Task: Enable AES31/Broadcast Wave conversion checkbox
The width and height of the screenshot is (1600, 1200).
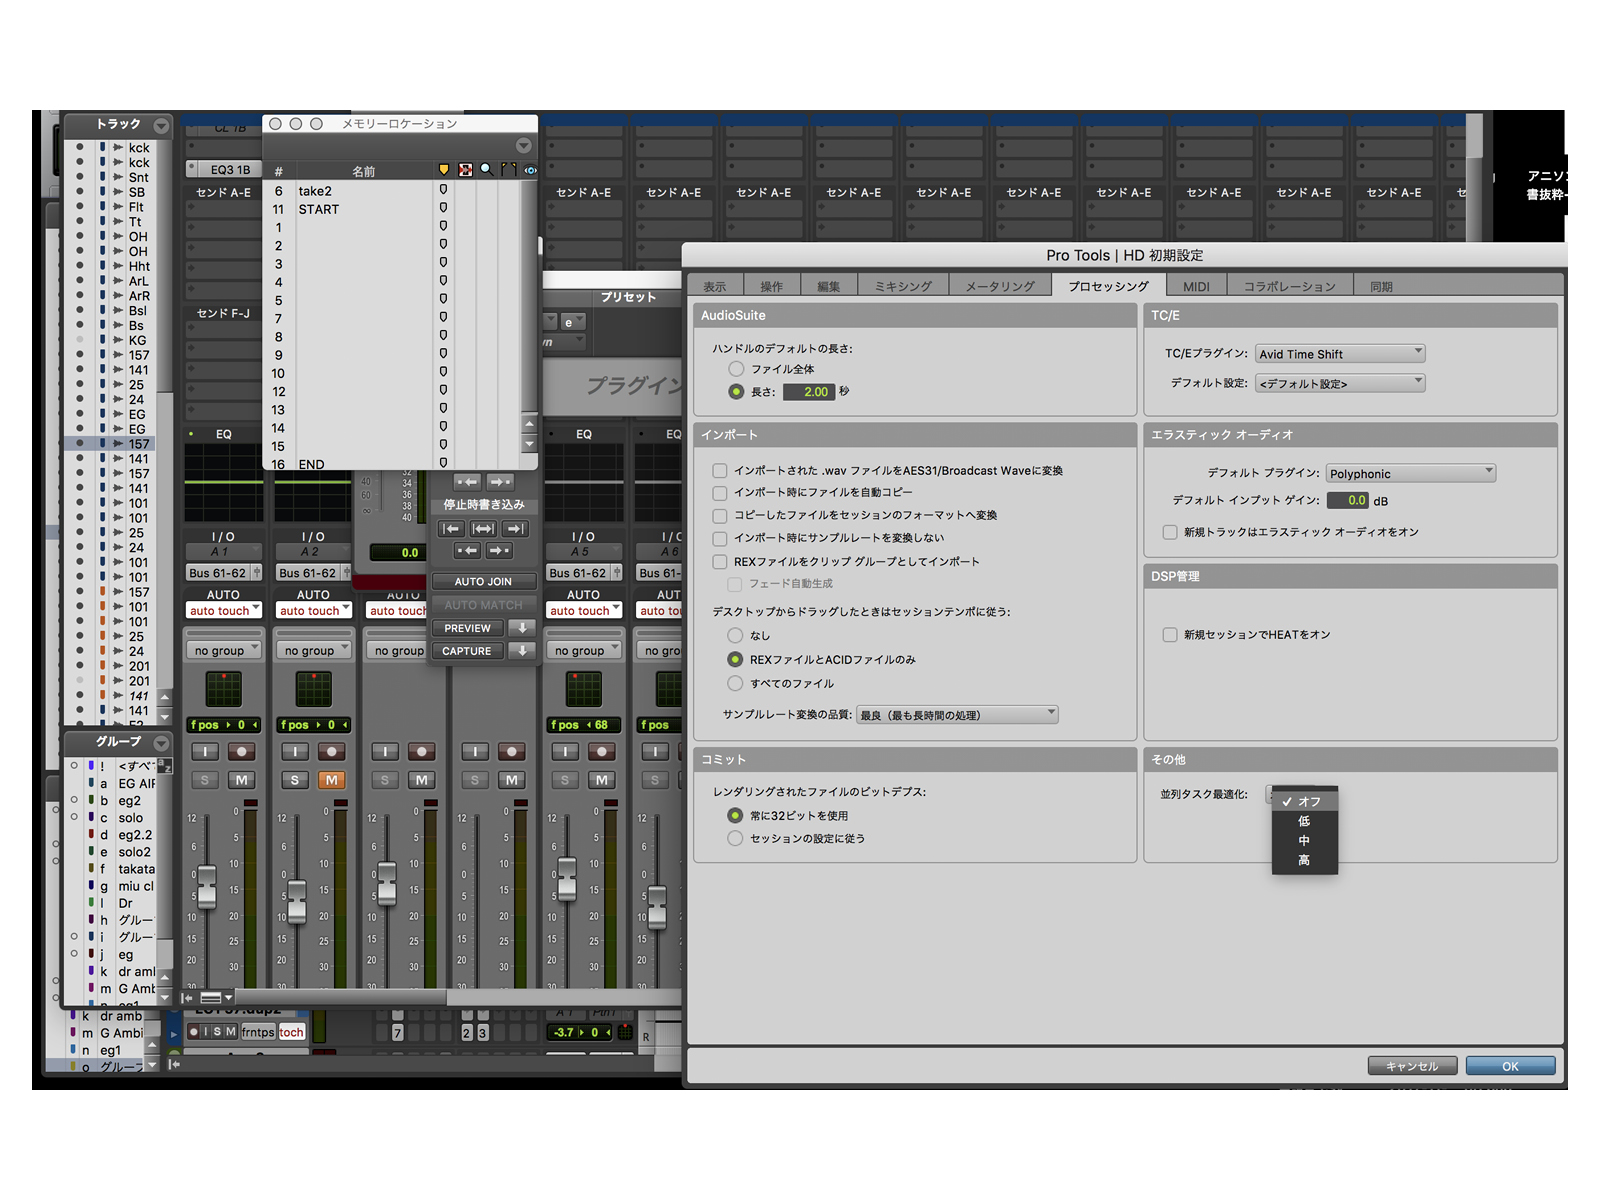Action: pyautogui.click(x=720, y=471)
